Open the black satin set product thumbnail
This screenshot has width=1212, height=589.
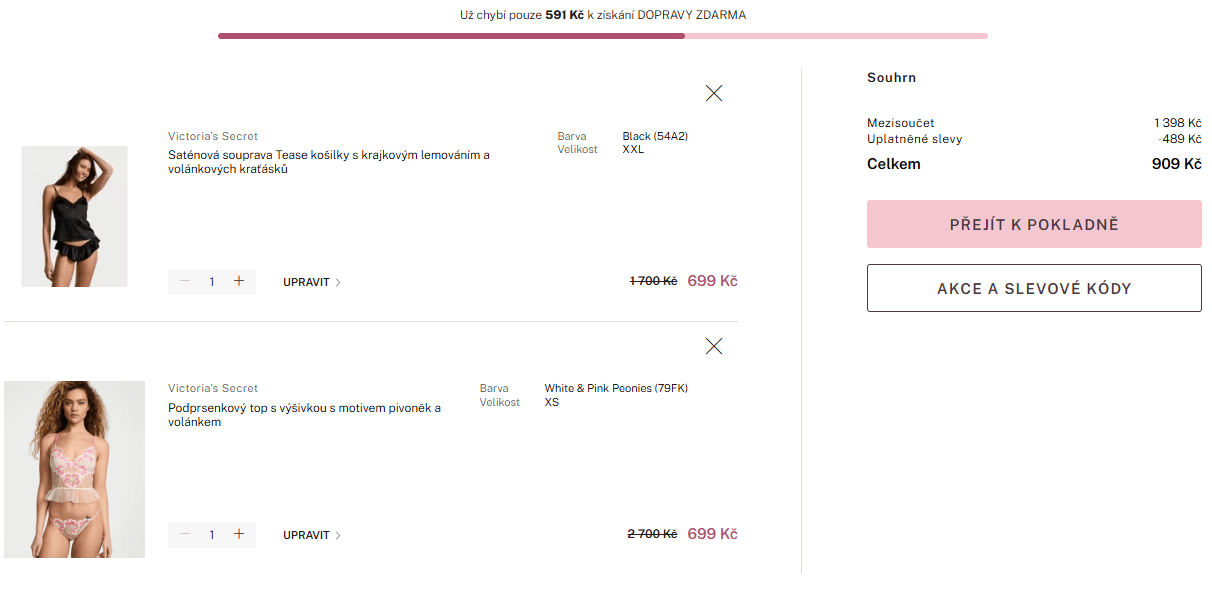point(74,216)
